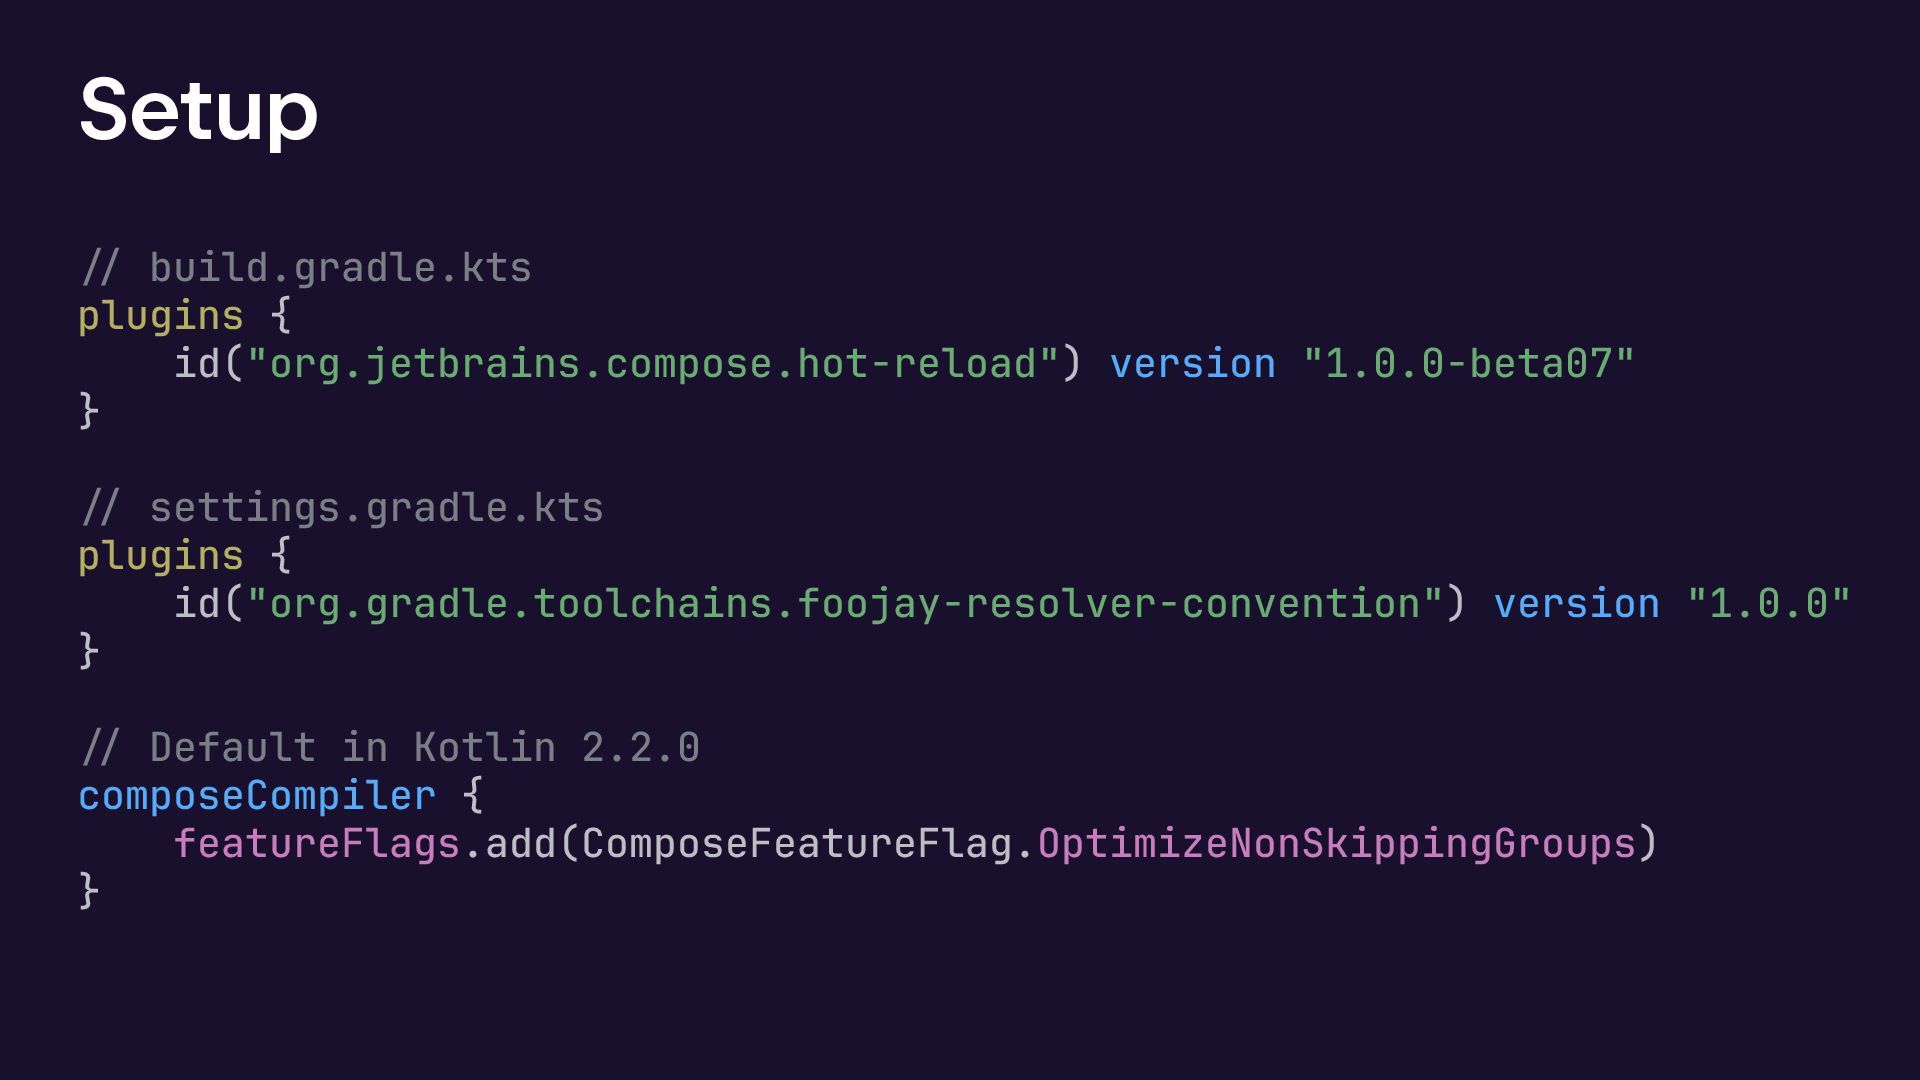
Task: Click the foojay-resolver-convention plugin id string
Action: point(845,604)
